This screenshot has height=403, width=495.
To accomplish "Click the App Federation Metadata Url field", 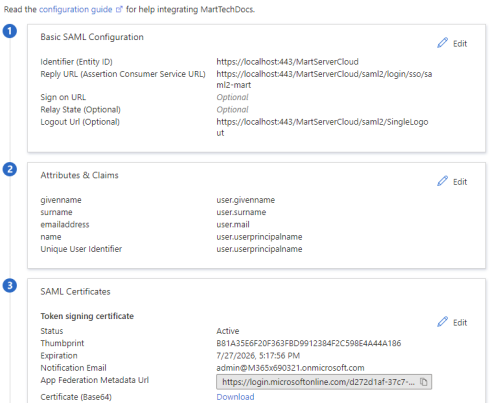I will point(324,382).
